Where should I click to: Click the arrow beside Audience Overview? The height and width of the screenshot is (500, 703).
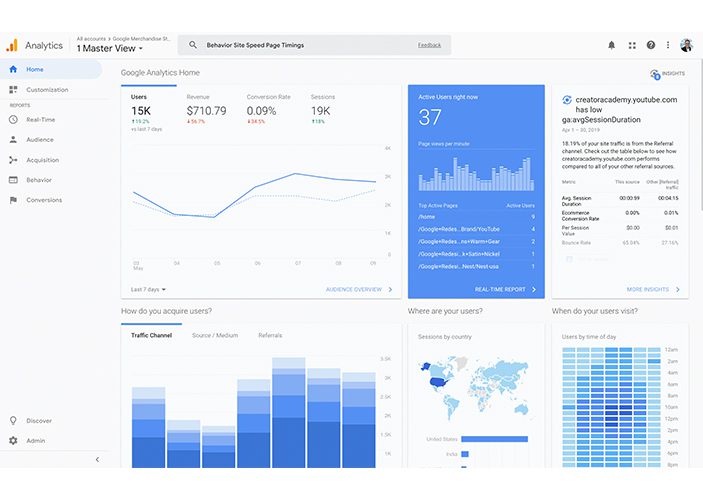coord(390,290)
